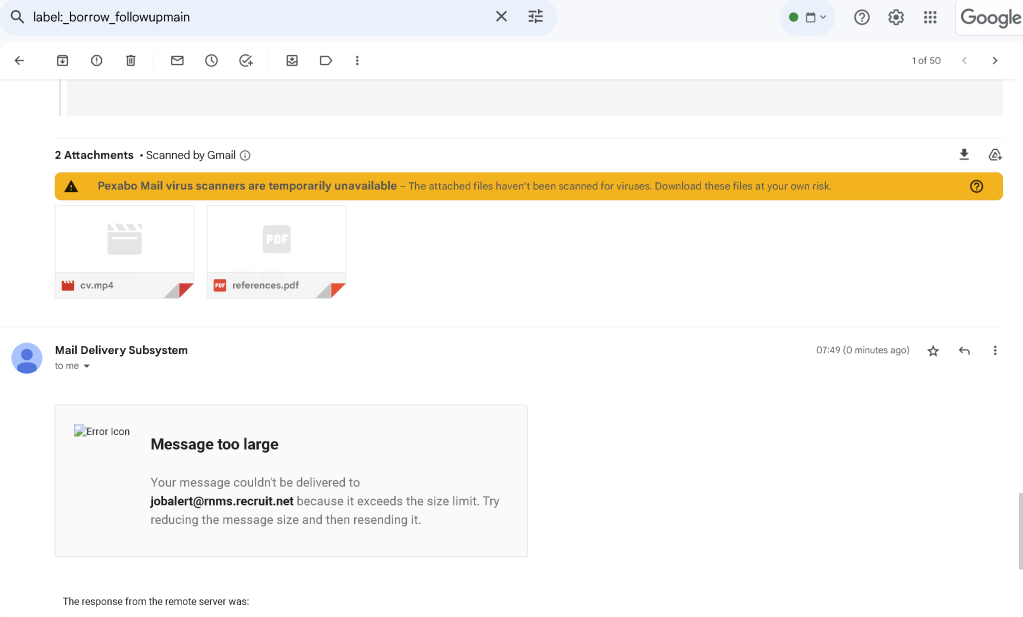This screenshot has height=617, width=1023.
Task: Click the 07:49 message timestamp
Action: point(863,350)
